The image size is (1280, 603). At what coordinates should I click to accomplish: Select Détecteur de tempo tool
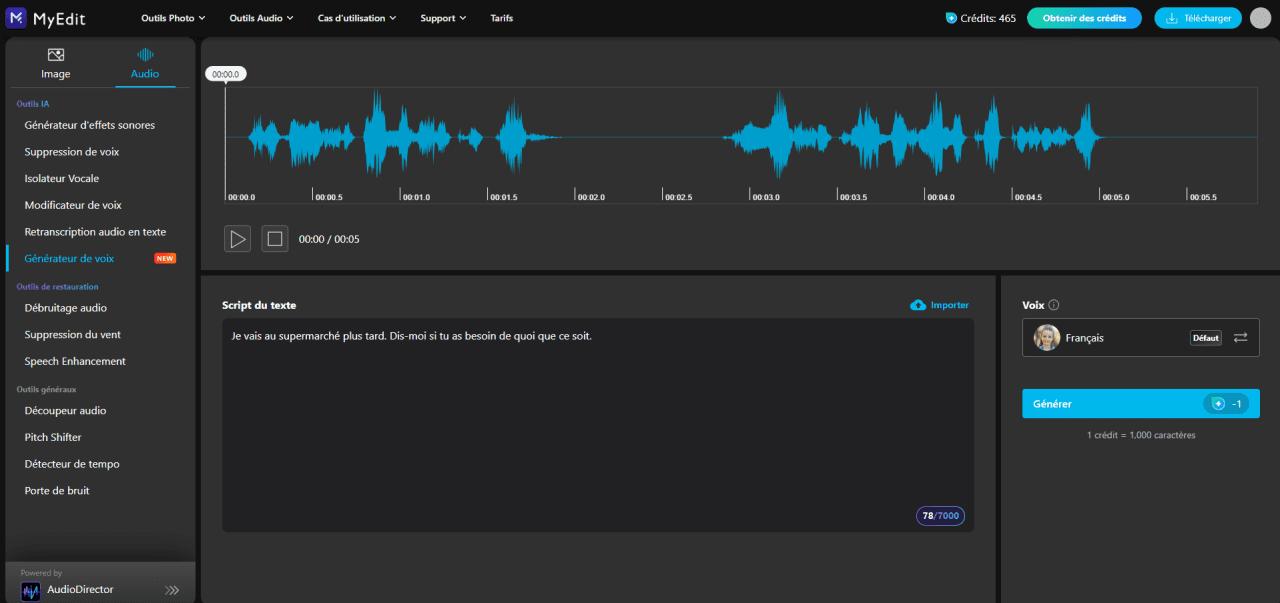(72, 464)
